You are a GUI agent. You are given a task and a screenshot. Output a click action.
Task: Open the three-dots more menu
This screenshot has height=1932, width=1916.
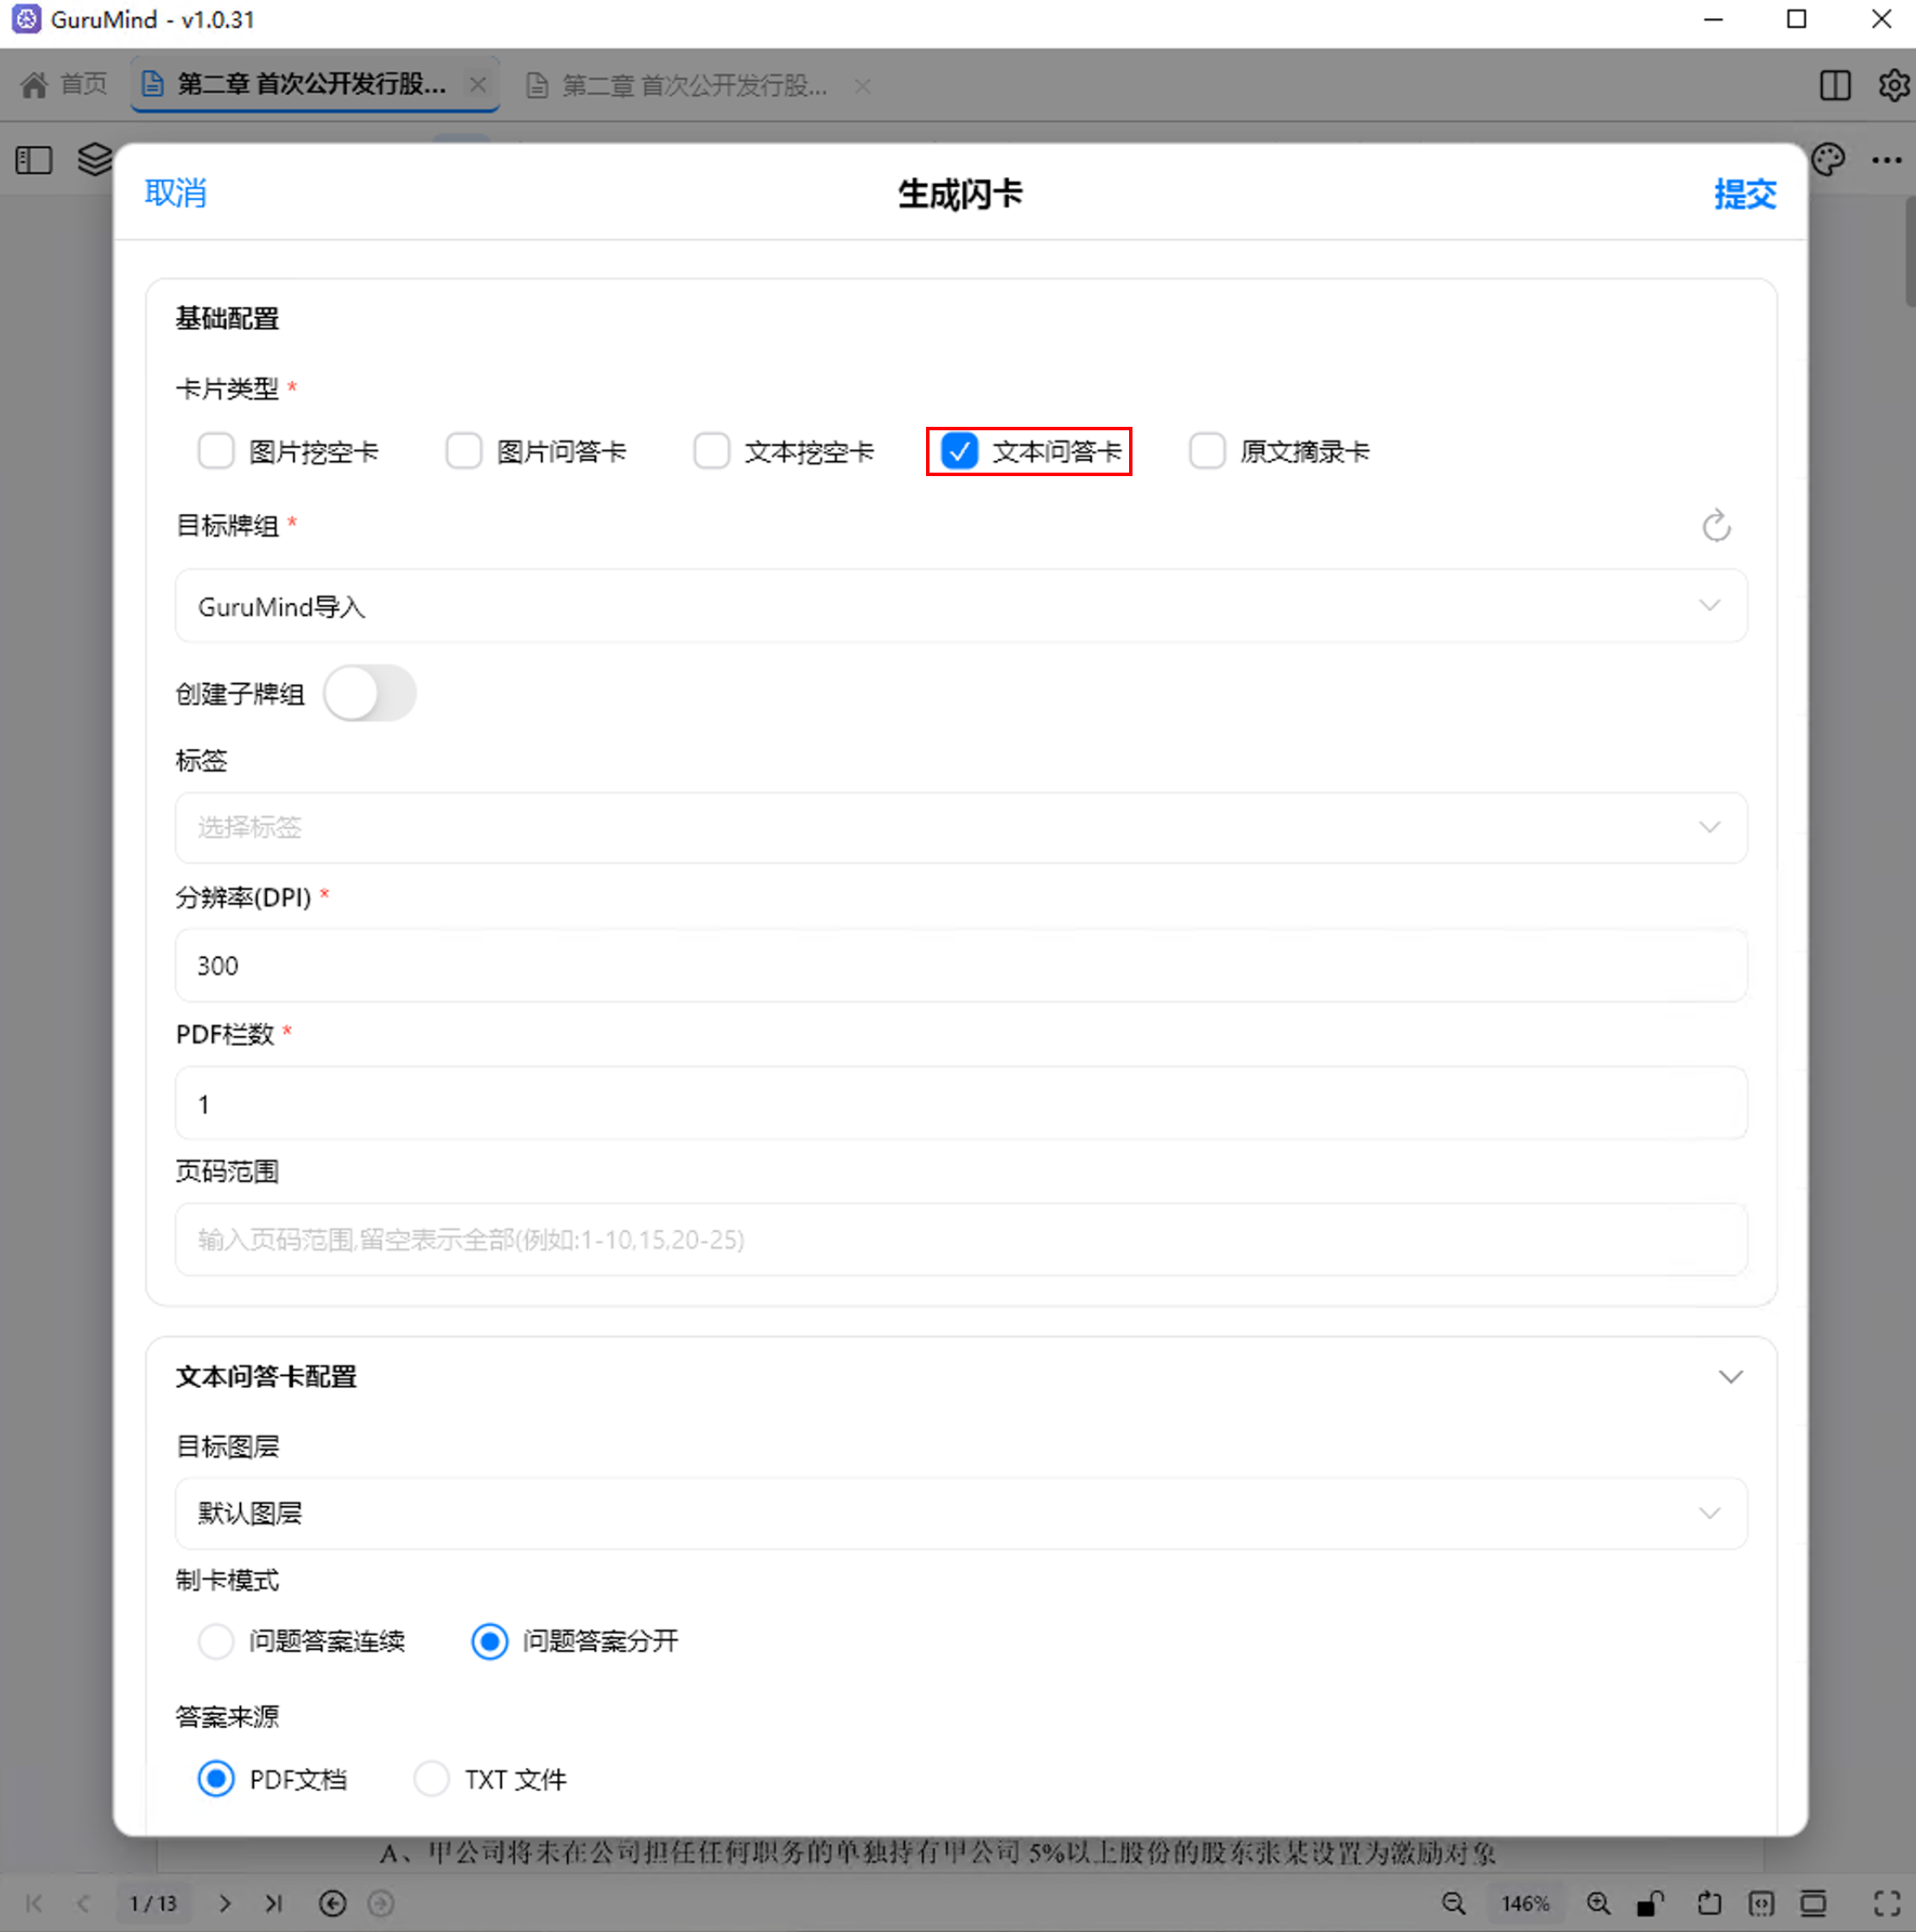tap(1887, 160)
